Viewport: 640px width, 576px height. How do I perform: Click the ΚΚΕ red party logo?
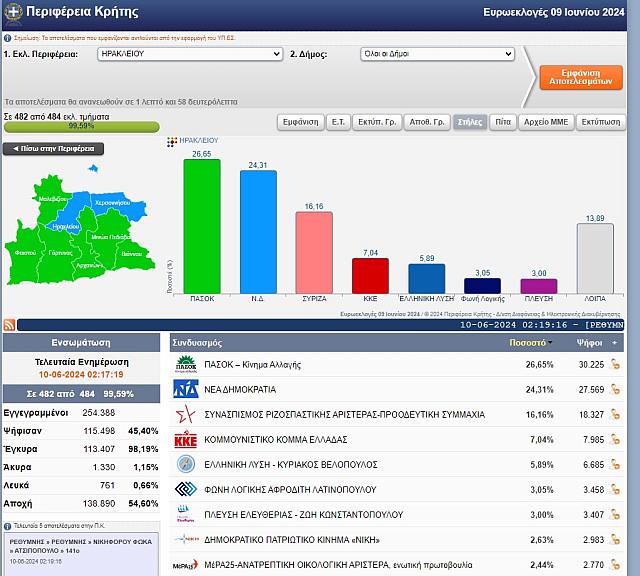(x=186, y=440)
